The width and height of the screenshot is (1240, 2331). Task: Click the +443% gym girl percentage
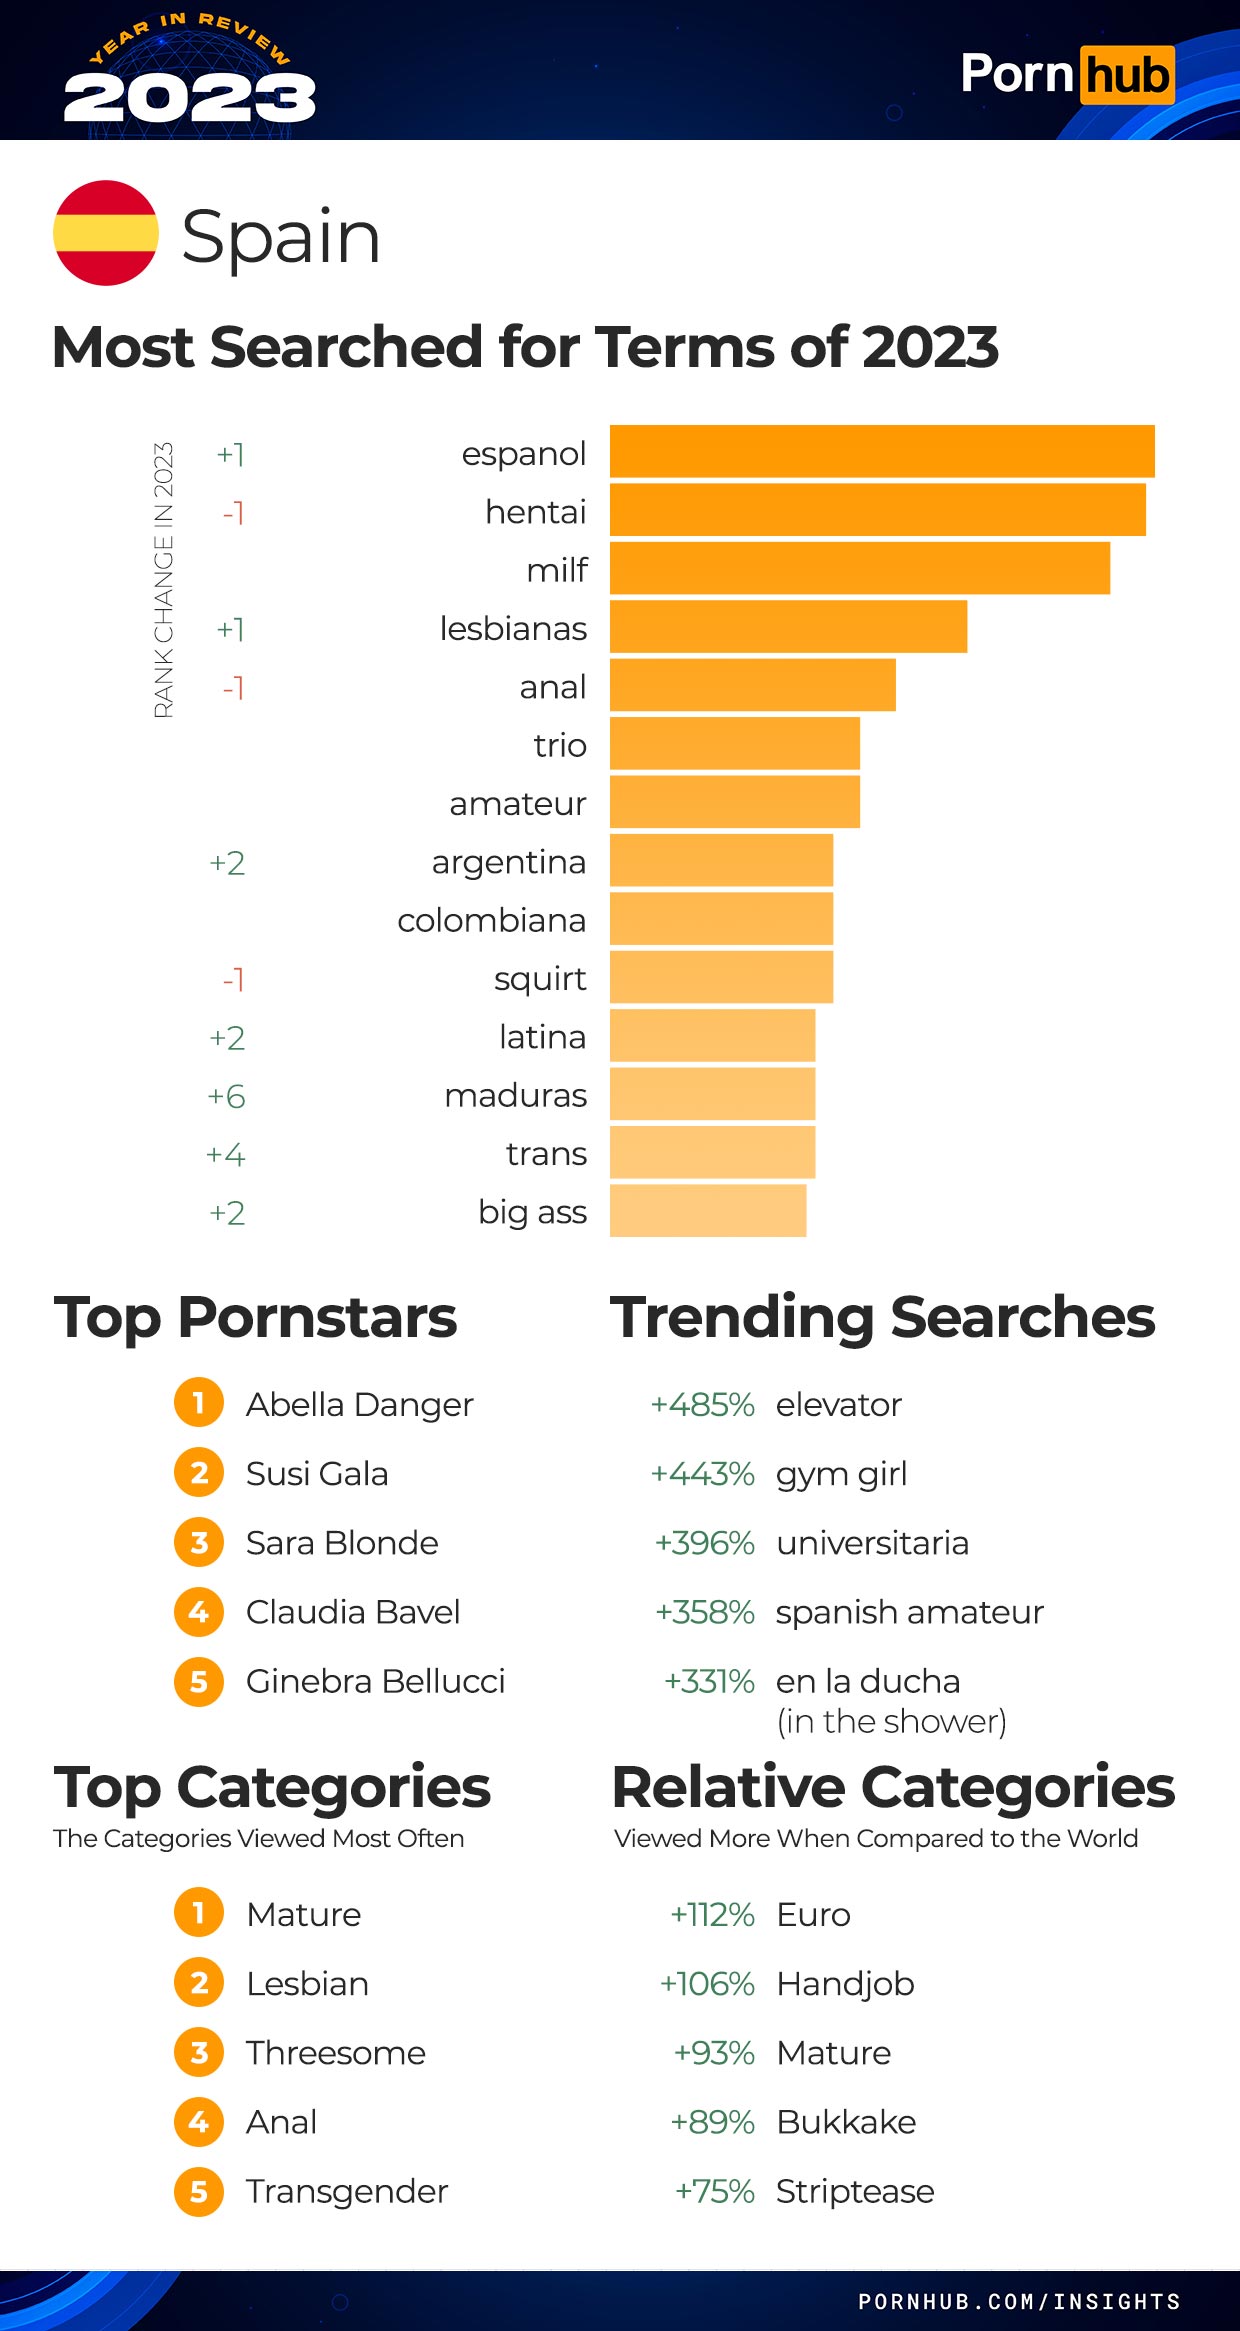702,1473
